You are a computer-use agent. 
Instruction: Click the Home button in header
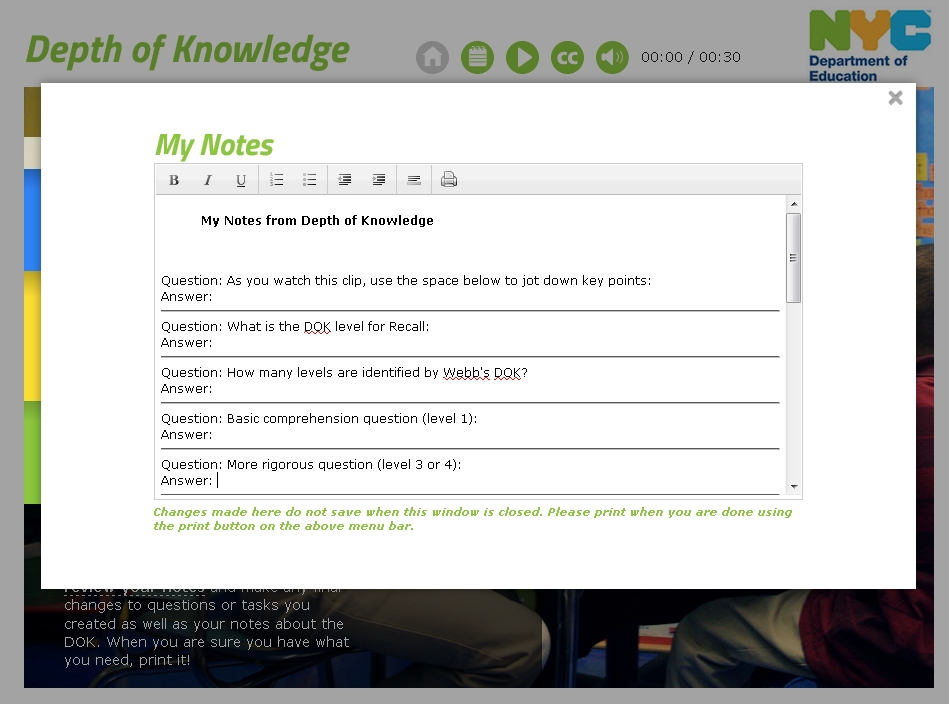coord(432,57)
